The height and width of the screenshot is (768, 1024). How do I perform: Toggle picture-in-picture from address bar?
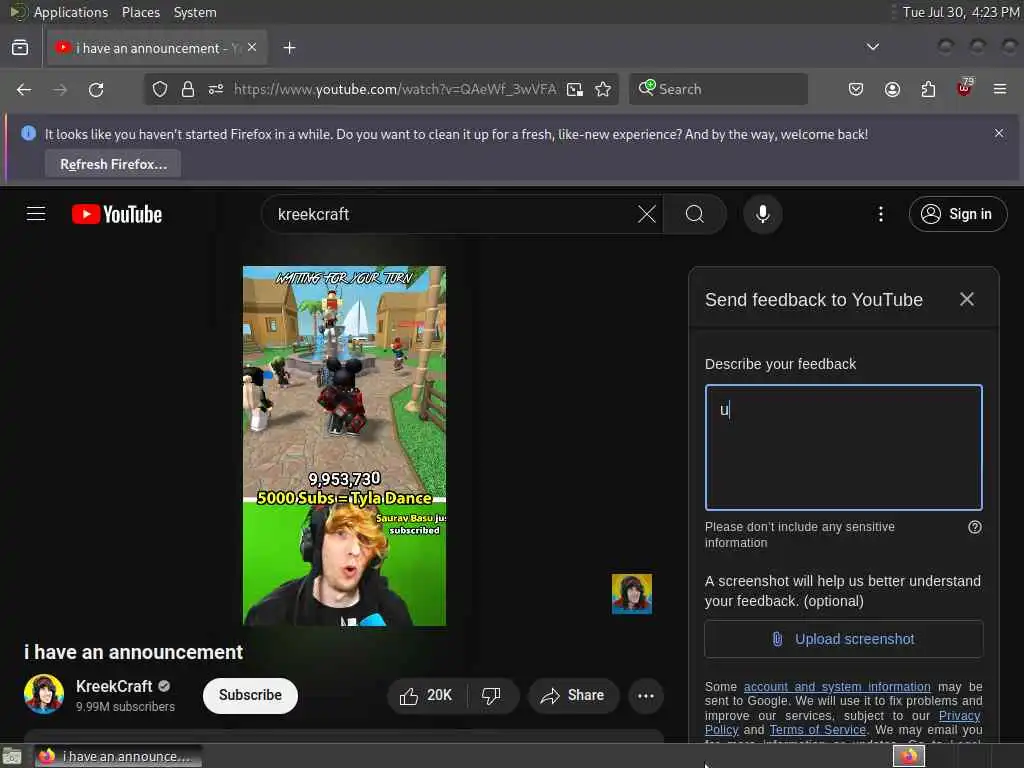[x=575, y=89]
